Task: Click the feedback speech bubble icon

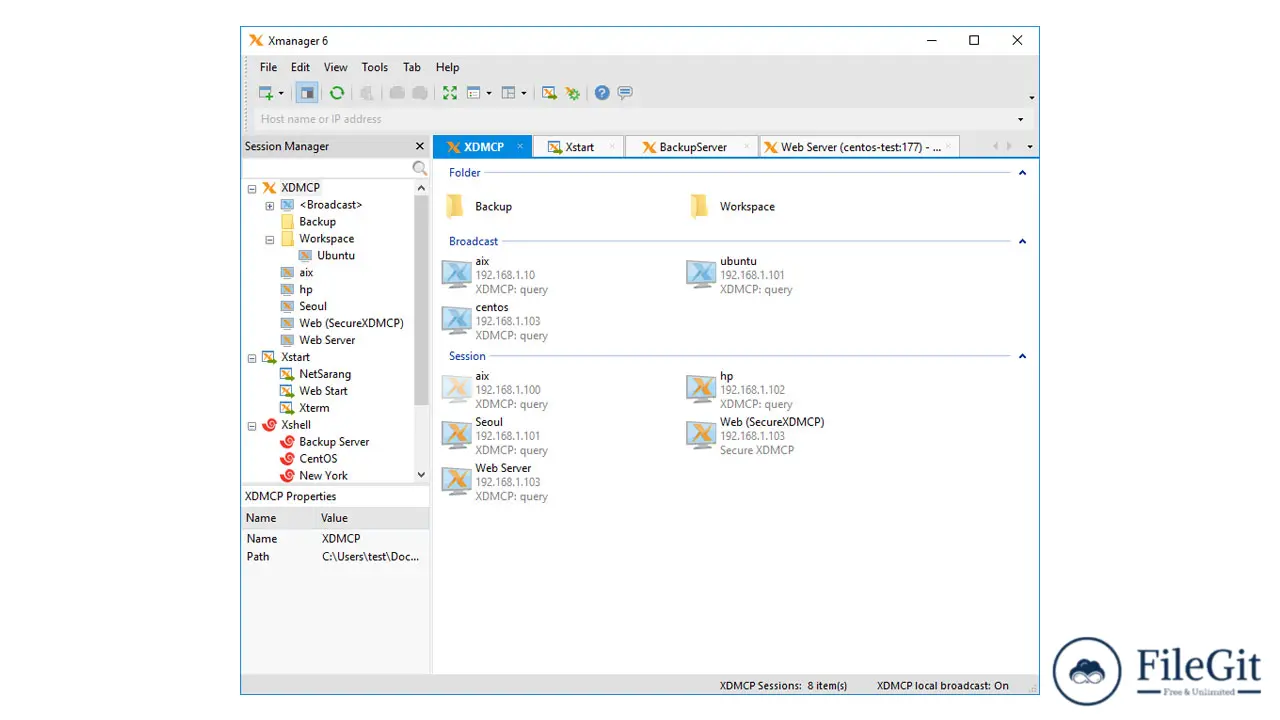Action: [x=625, y=93]
